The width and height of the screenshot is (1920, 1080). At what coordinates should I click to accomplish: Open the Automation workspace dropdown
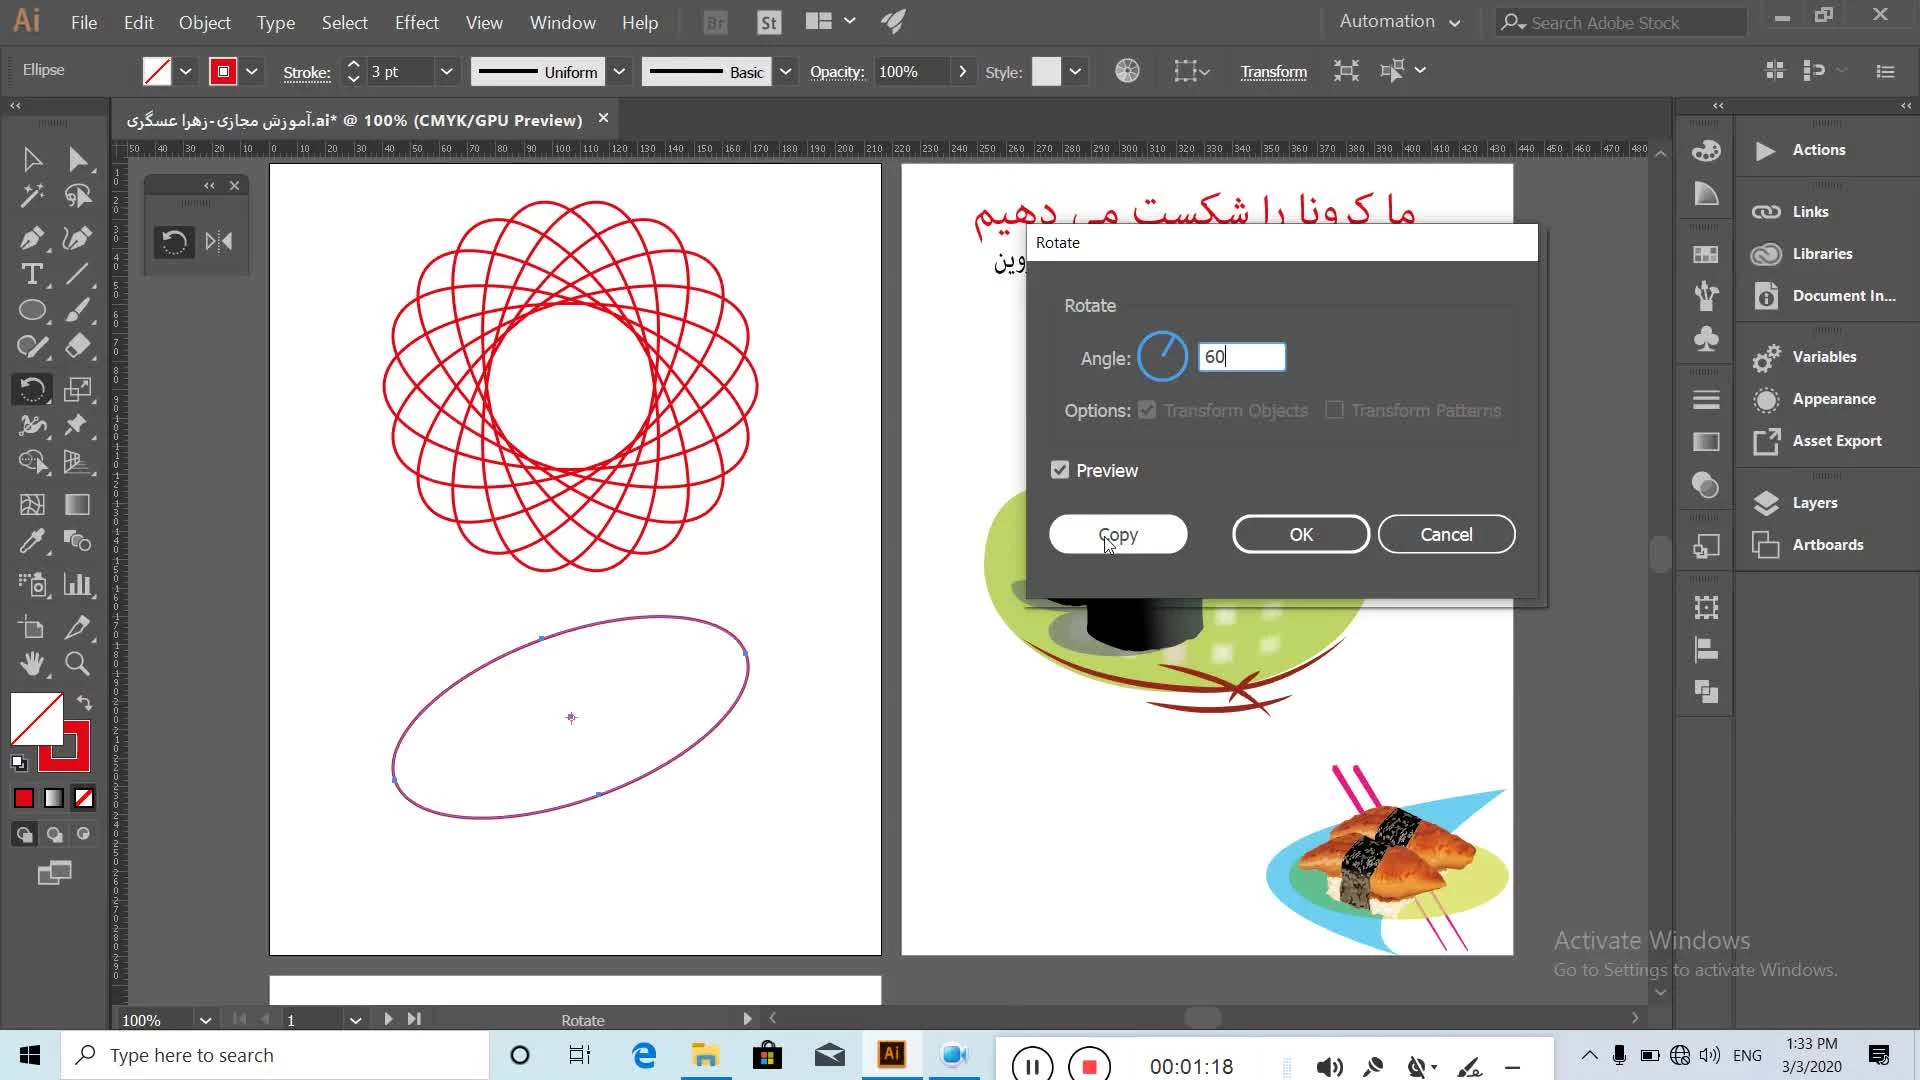1399,21
